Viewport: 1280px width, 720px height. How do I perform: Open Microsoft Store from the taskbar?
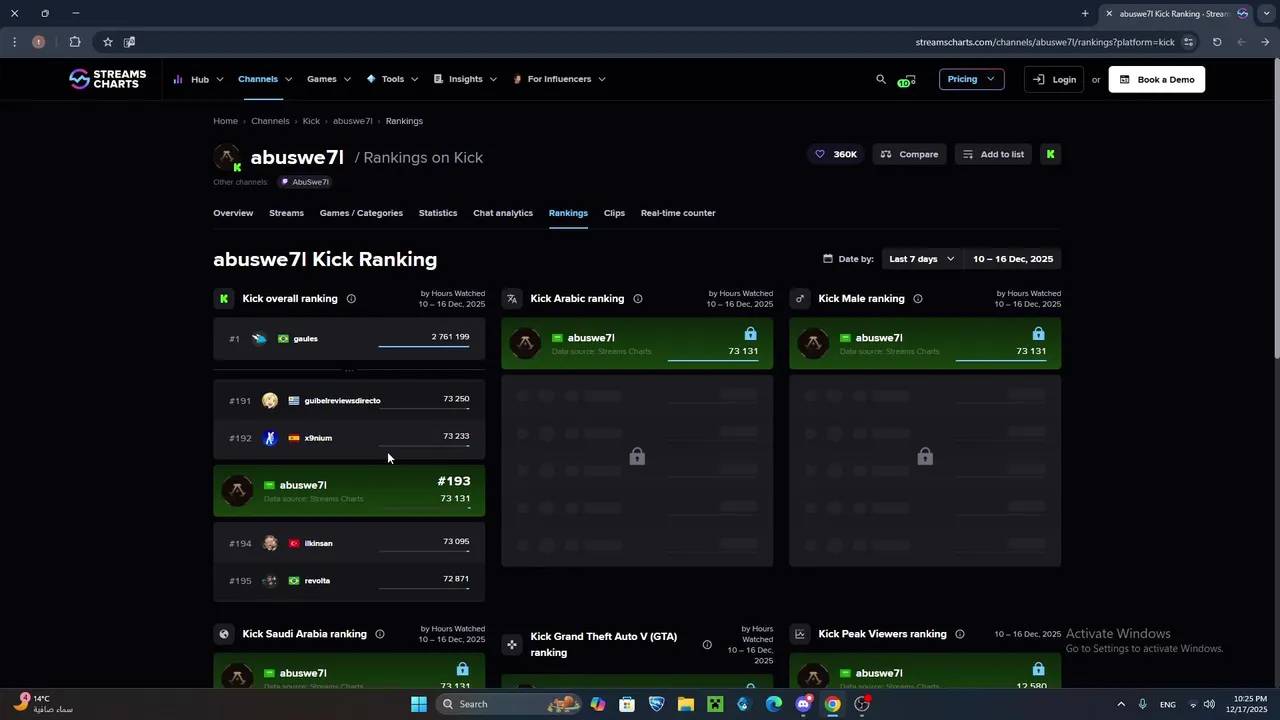[627, 704]
